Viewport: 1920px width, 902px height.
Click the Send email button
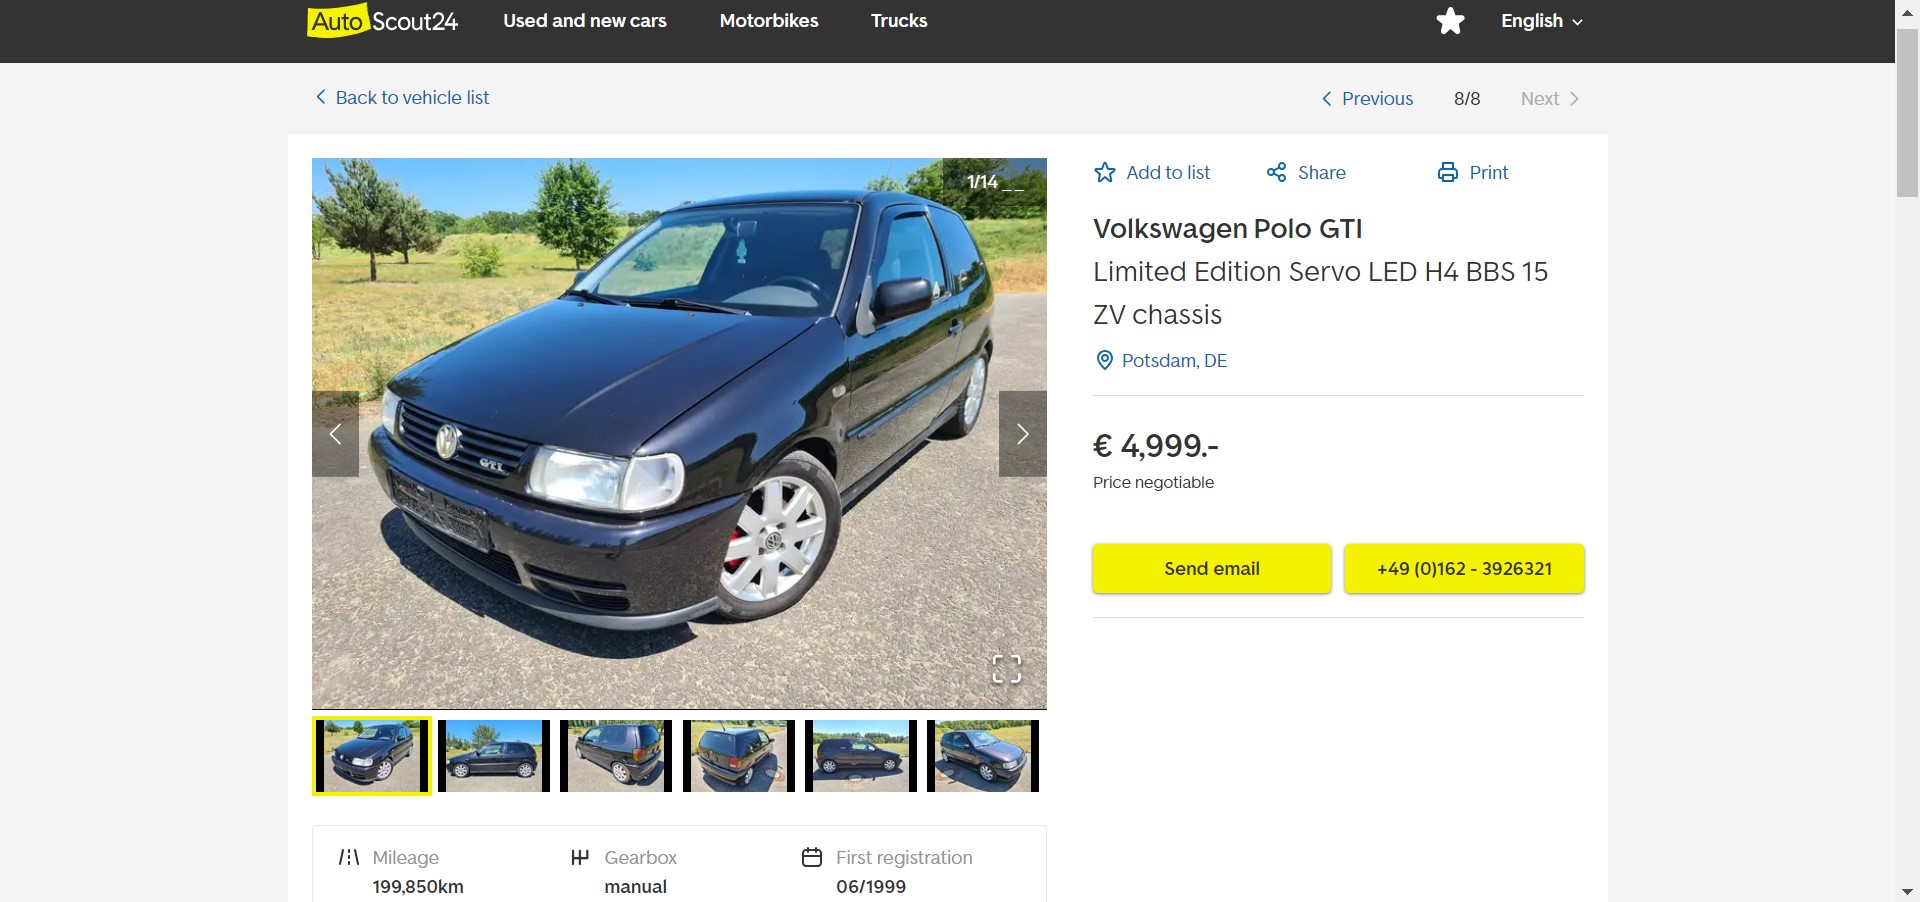coord(1212,569)
